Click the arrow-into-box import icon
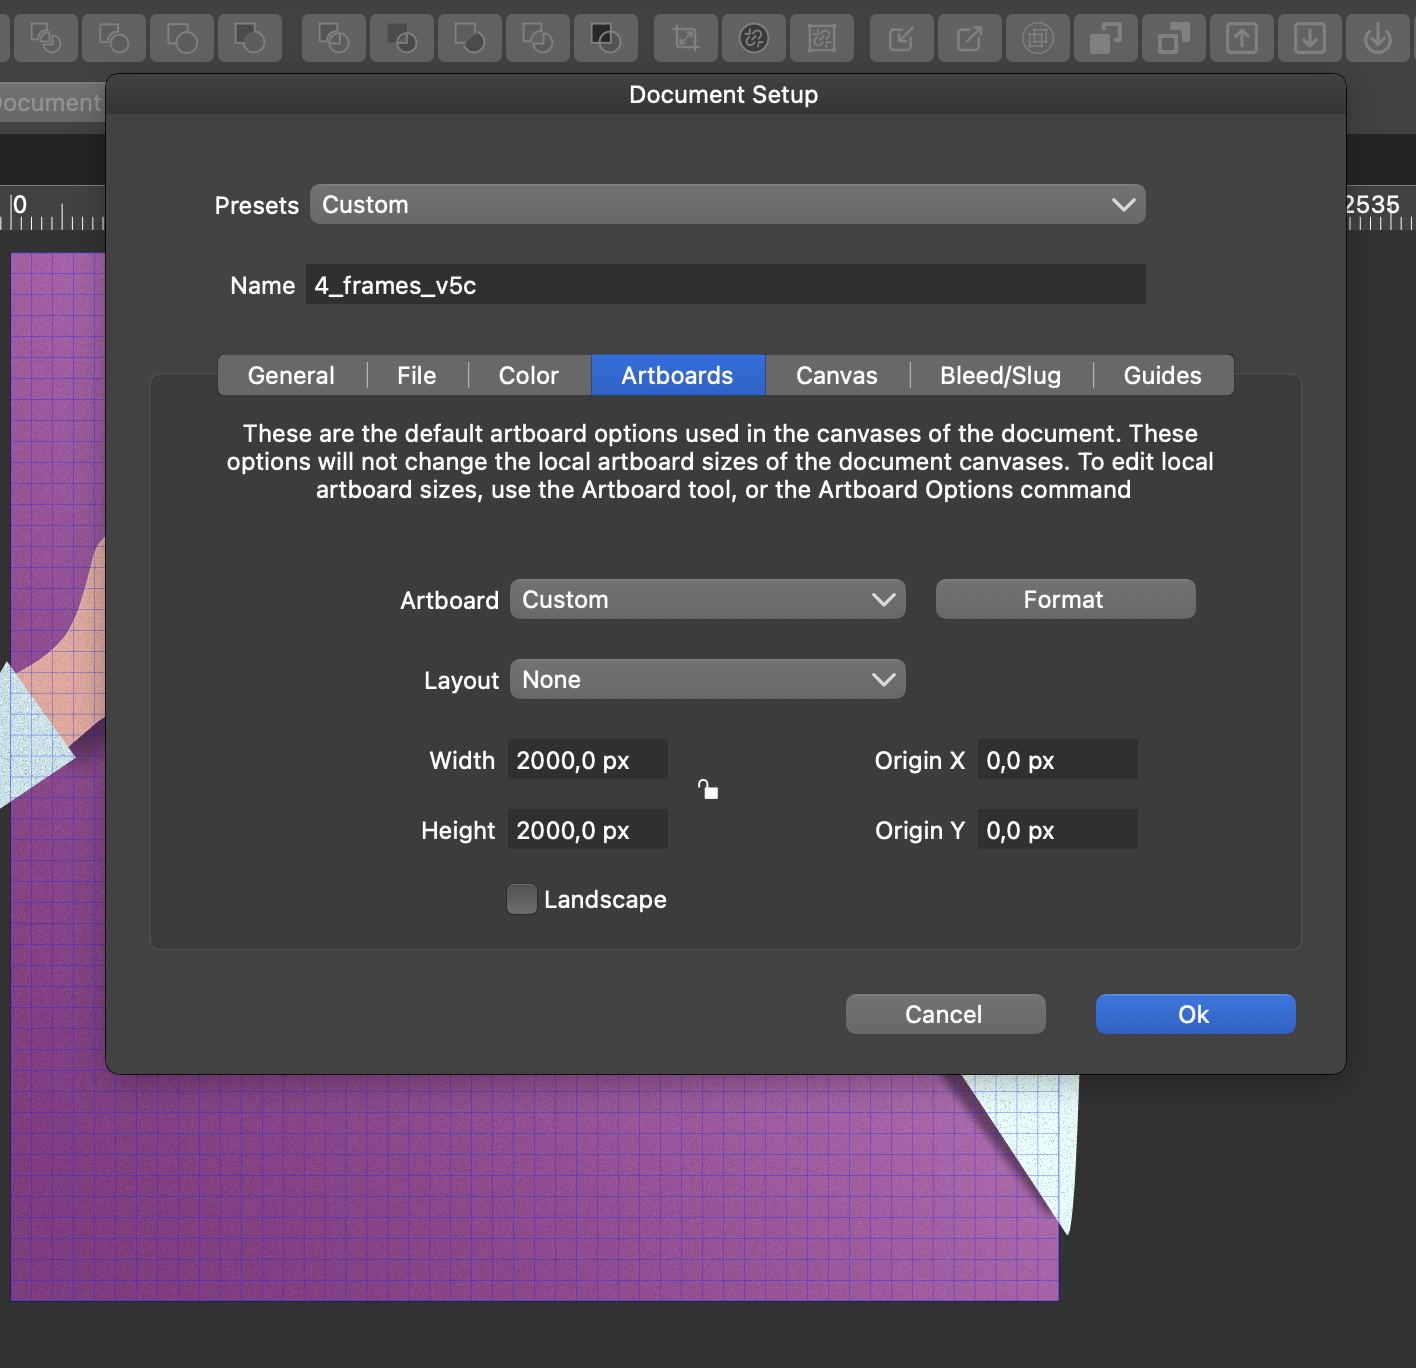This screenshot has width=1416, height=1368. pyautogui.click(x=902, y=39)
